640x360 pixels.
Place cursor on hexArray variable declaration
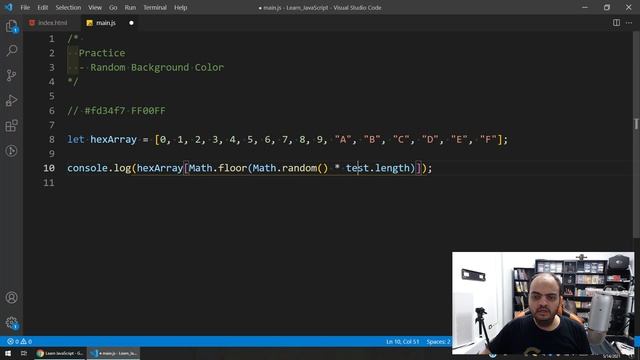click(113, 140)
